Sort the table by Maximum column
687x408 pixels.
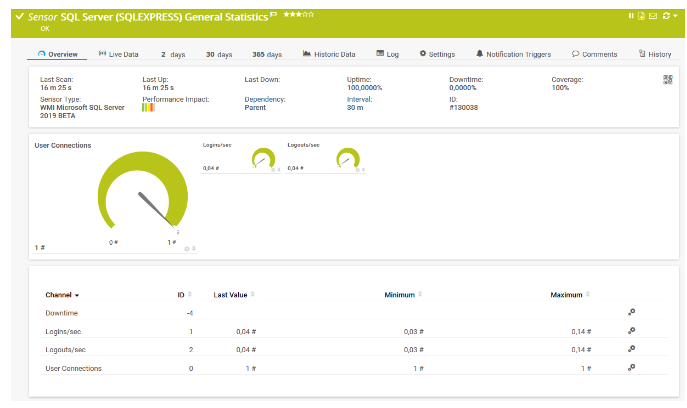click(x=570, y=294)
